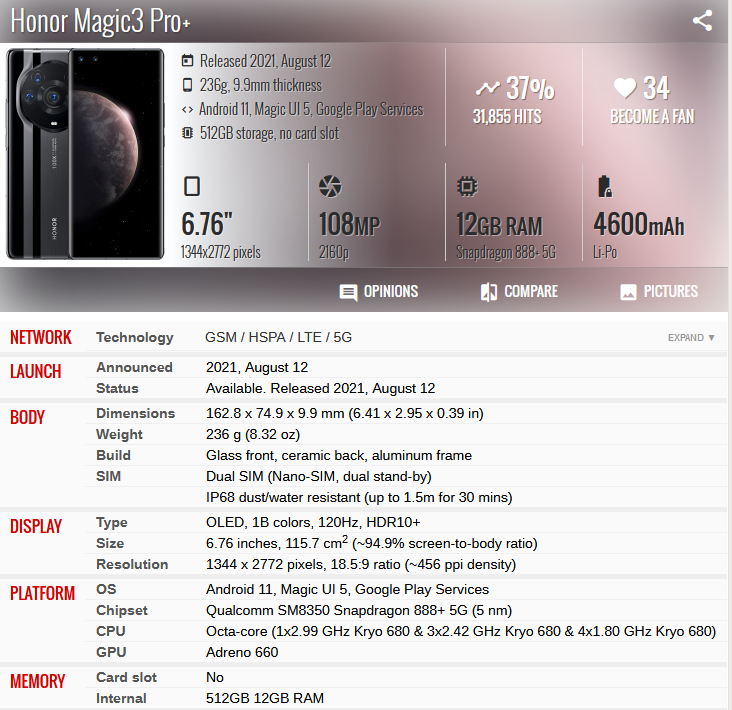Expand the Network section details
732x710 pixels.
coord(691,338)
